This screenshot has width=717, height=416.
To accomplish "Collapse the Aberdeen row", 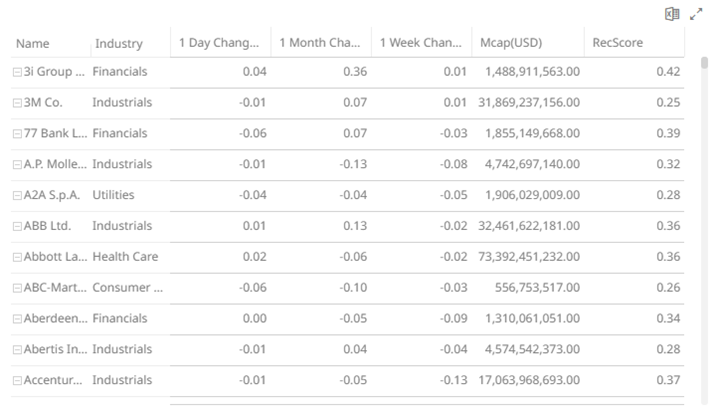I will click(17, 319).
